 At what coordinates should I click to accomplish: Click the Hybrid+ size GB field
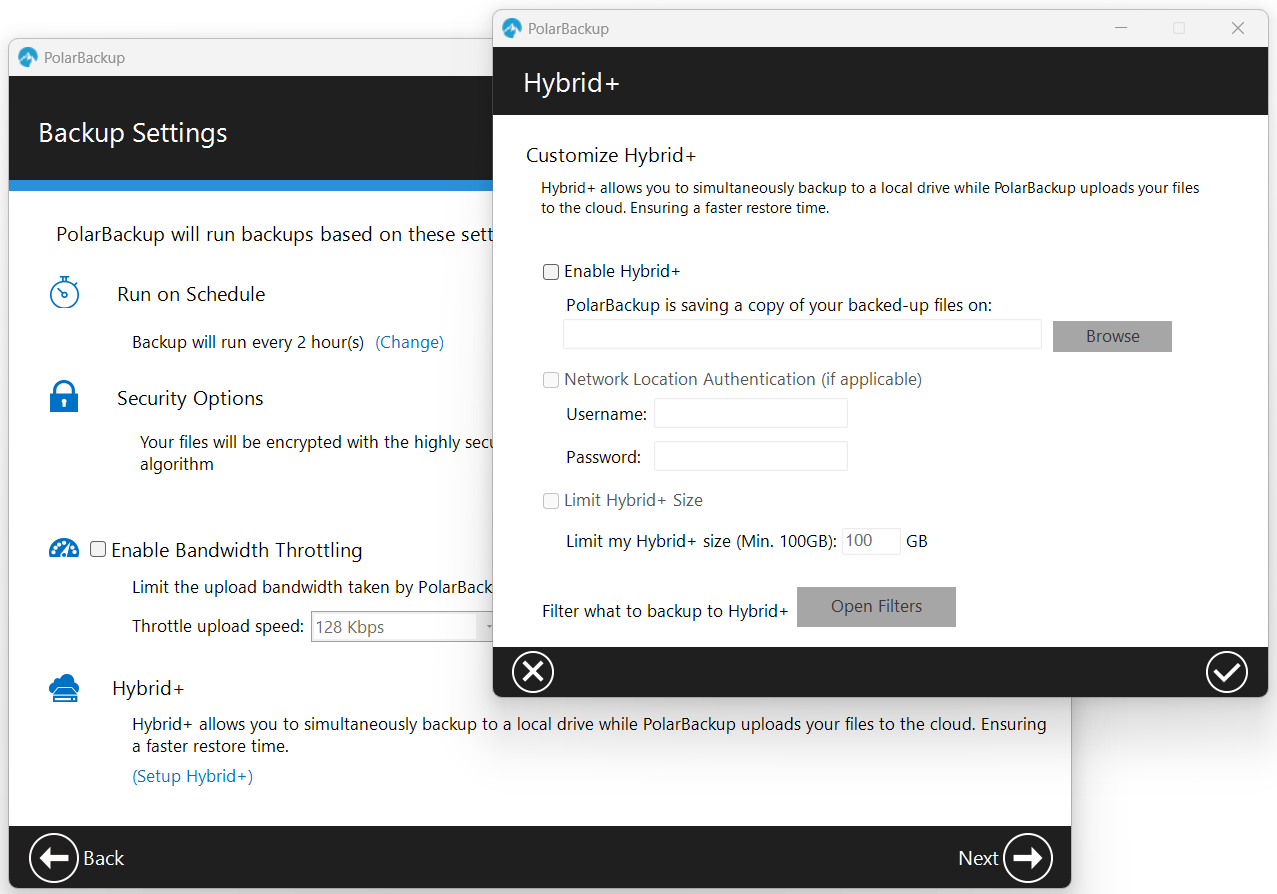coord(870,540)
